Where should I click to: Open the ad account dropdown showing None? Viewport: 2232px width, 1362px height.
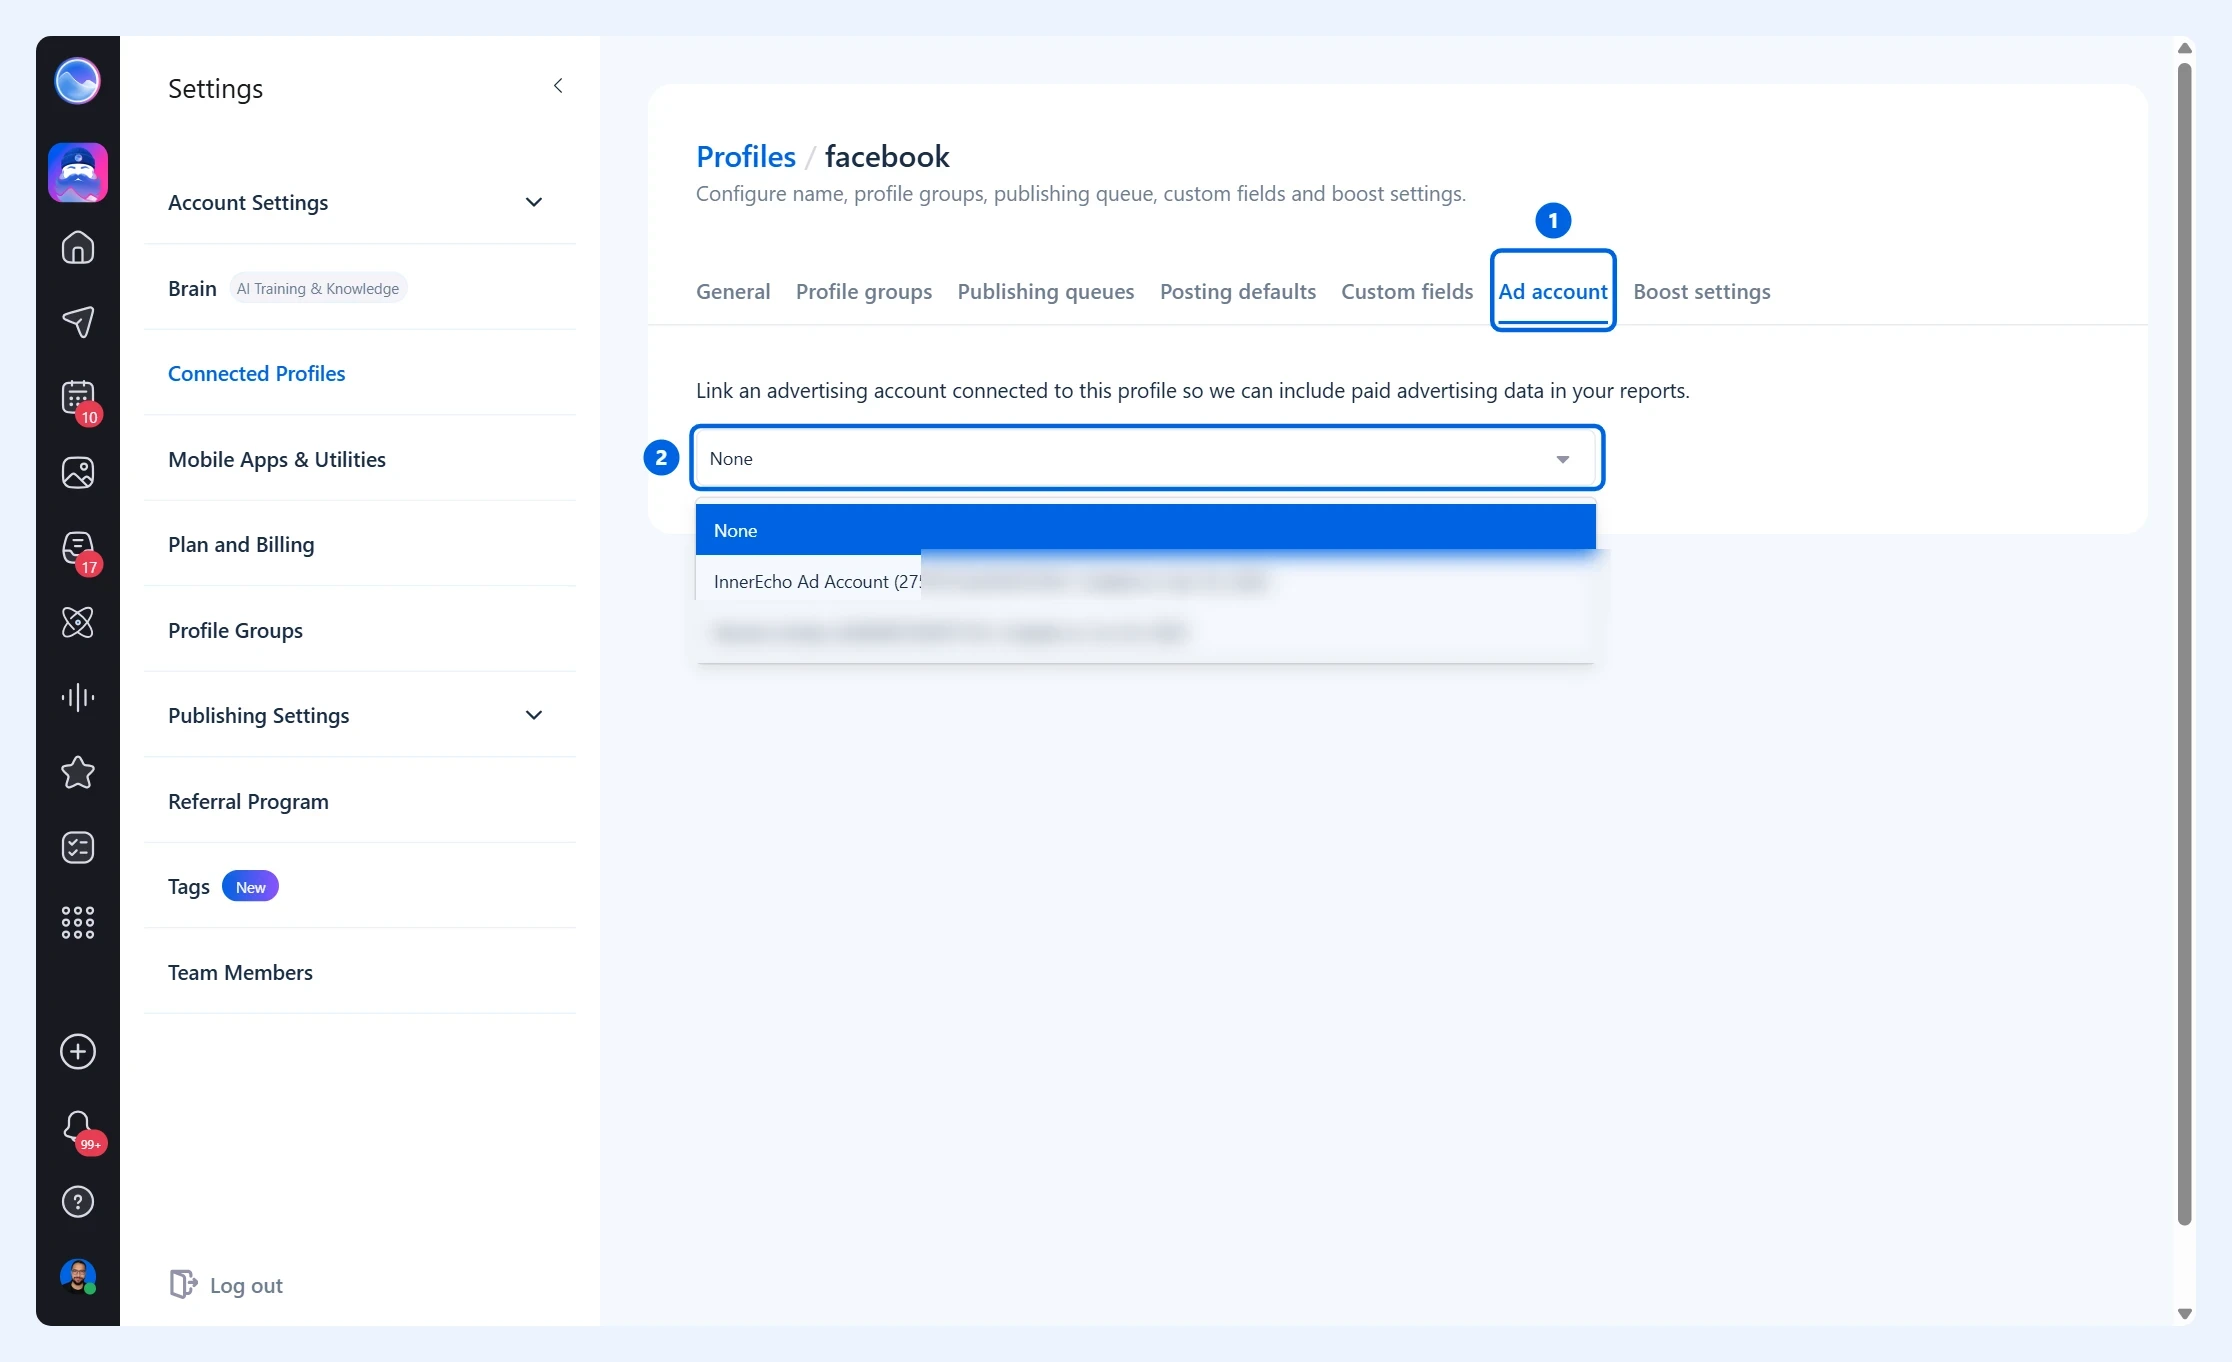click(1147, 458)
